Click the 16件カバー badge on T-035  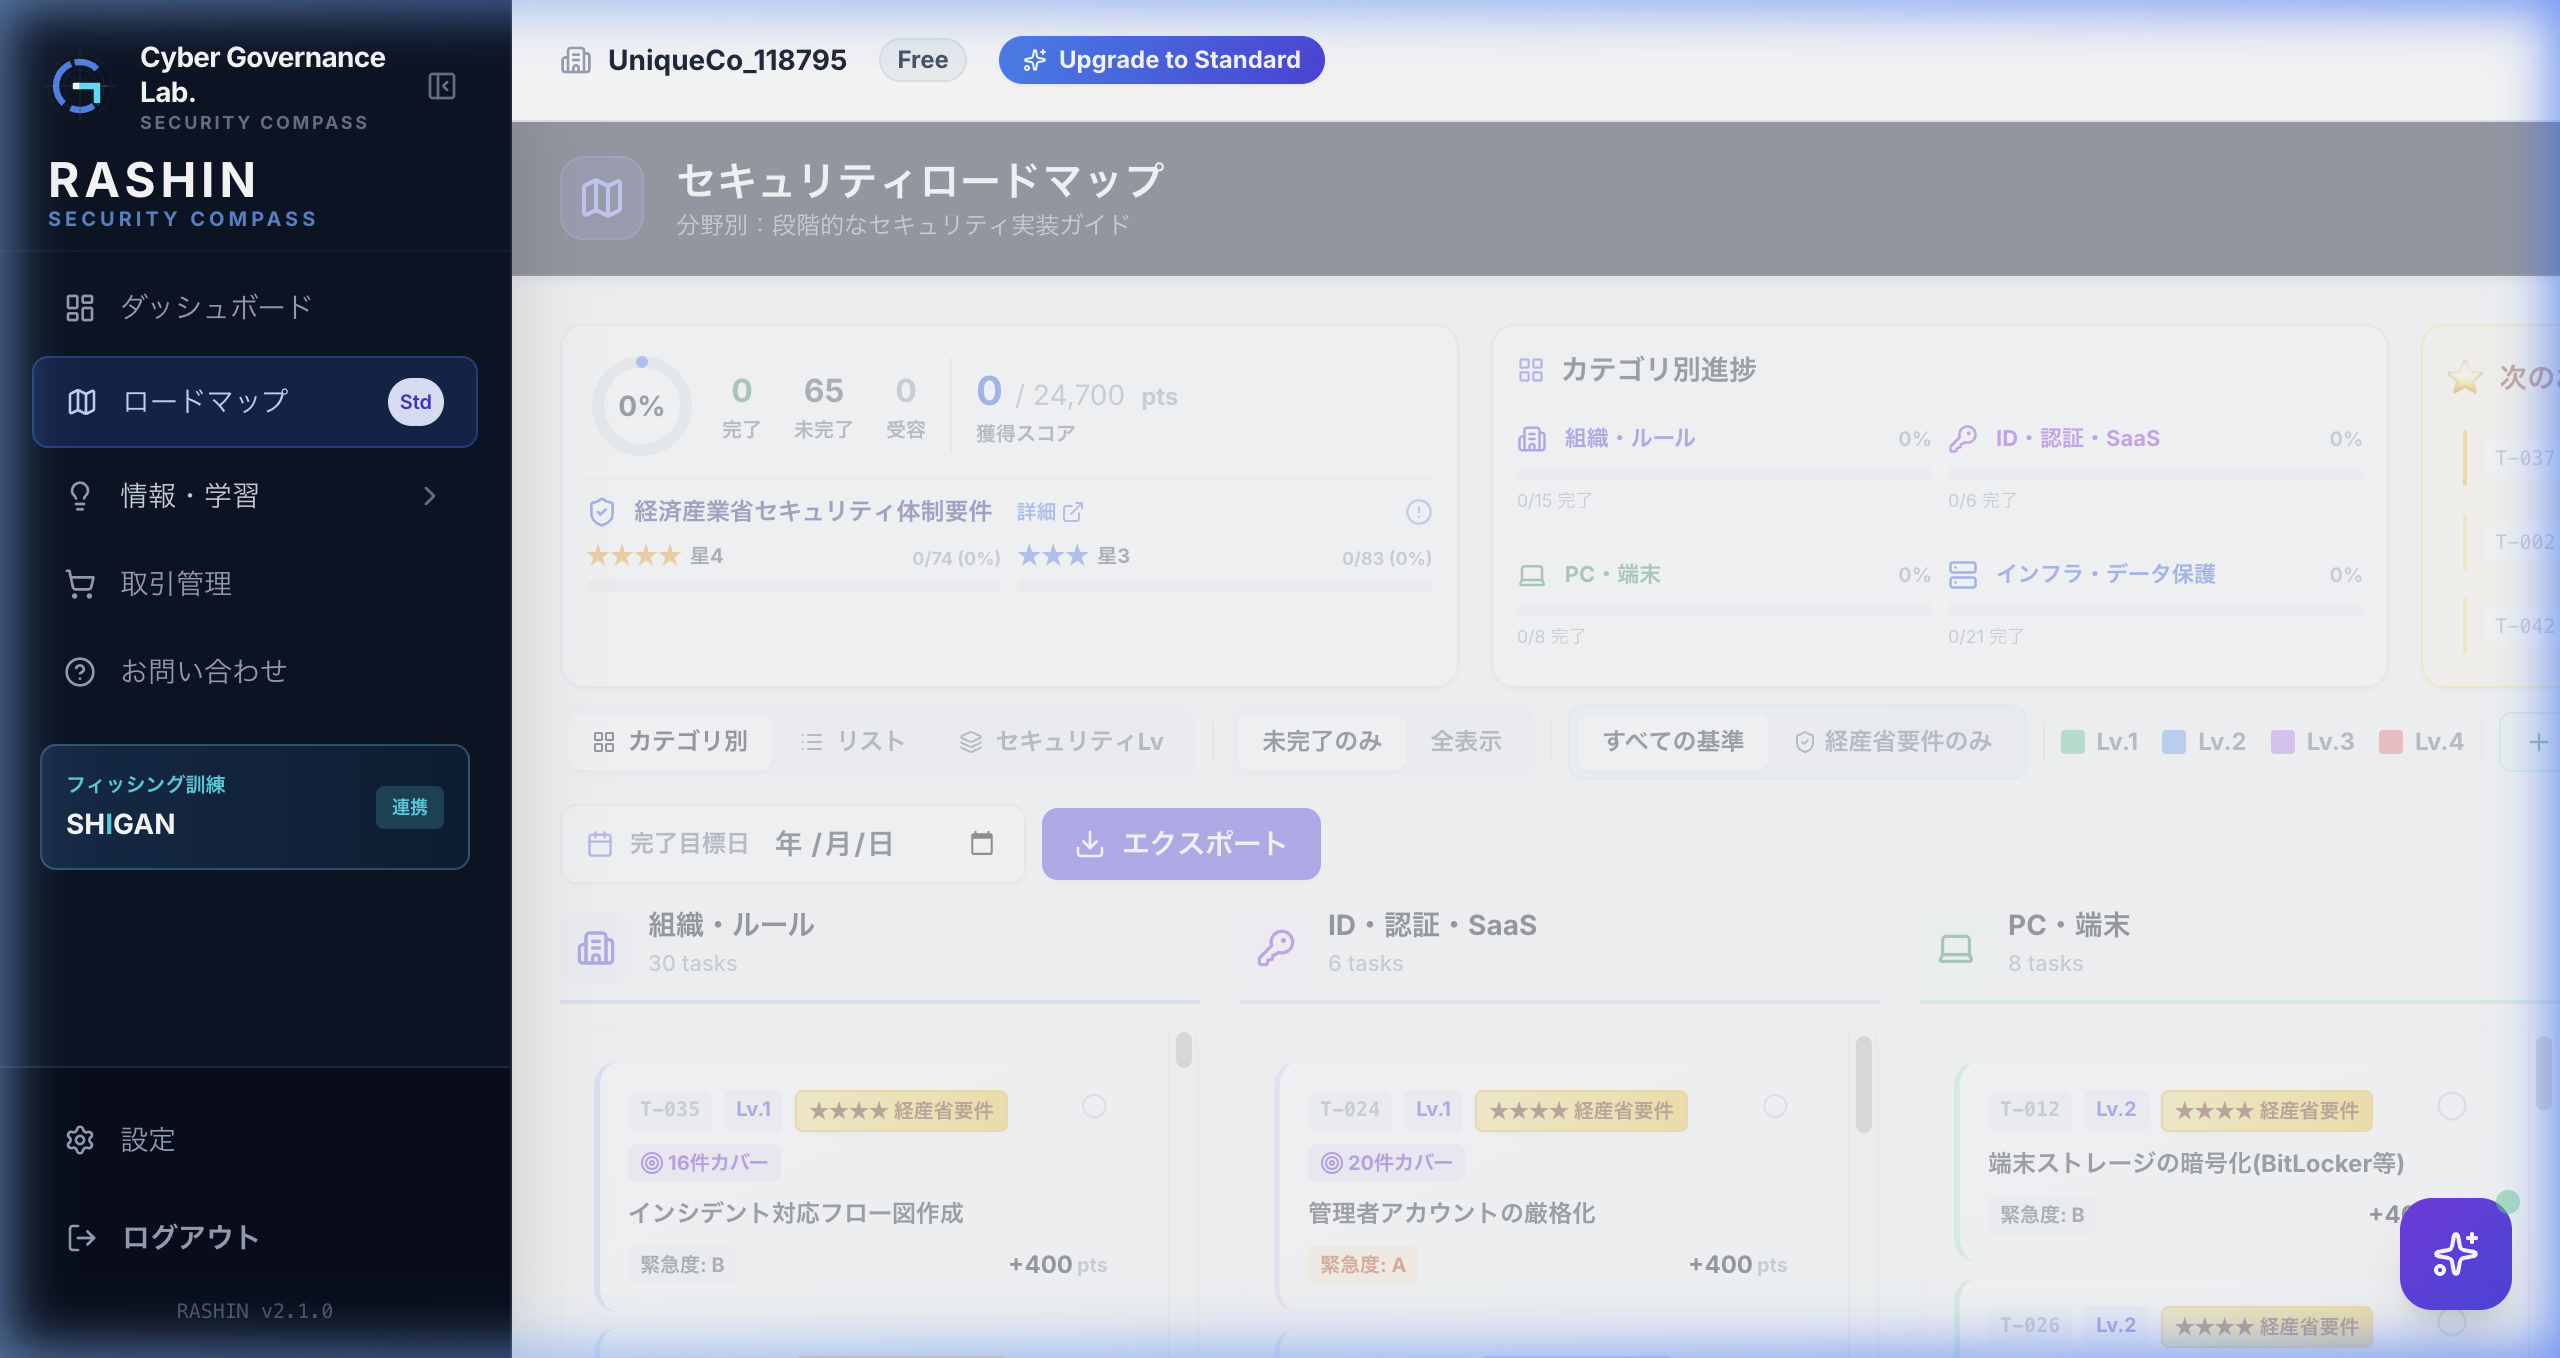[x=705, y=1163]
